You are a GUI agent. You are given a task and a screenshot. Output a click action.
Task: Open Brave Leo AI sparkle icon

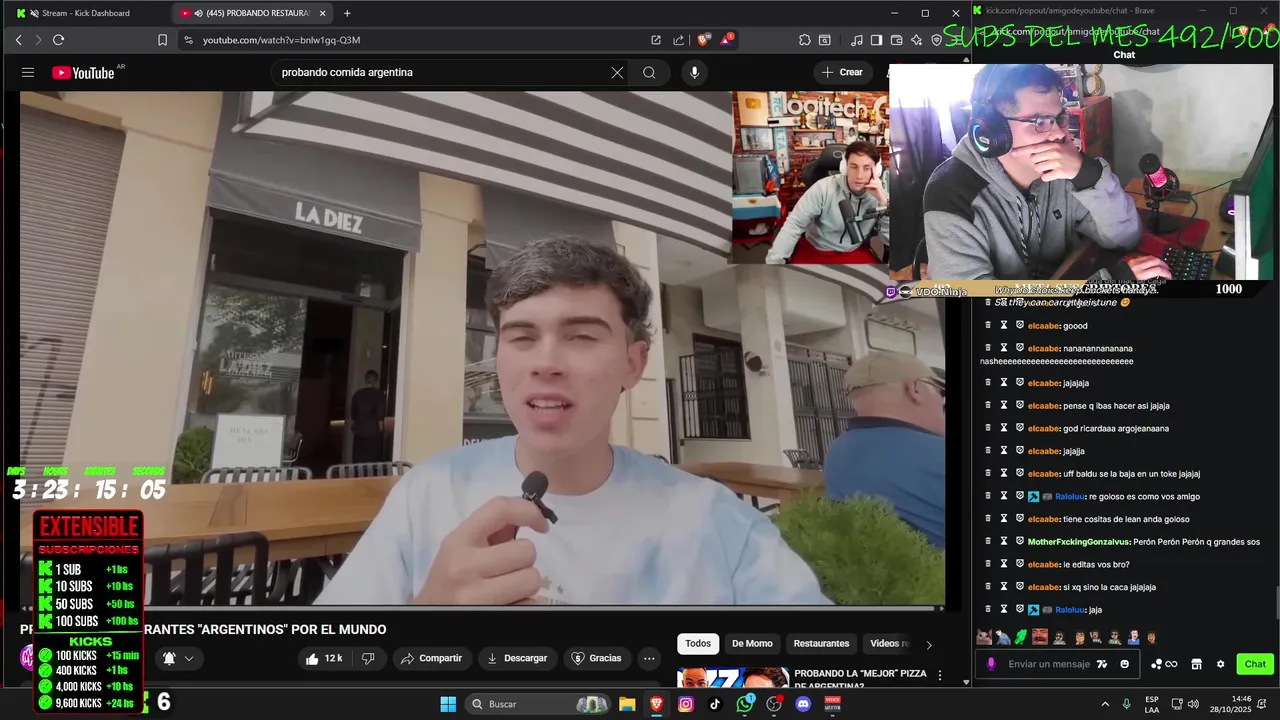(916, 40)
